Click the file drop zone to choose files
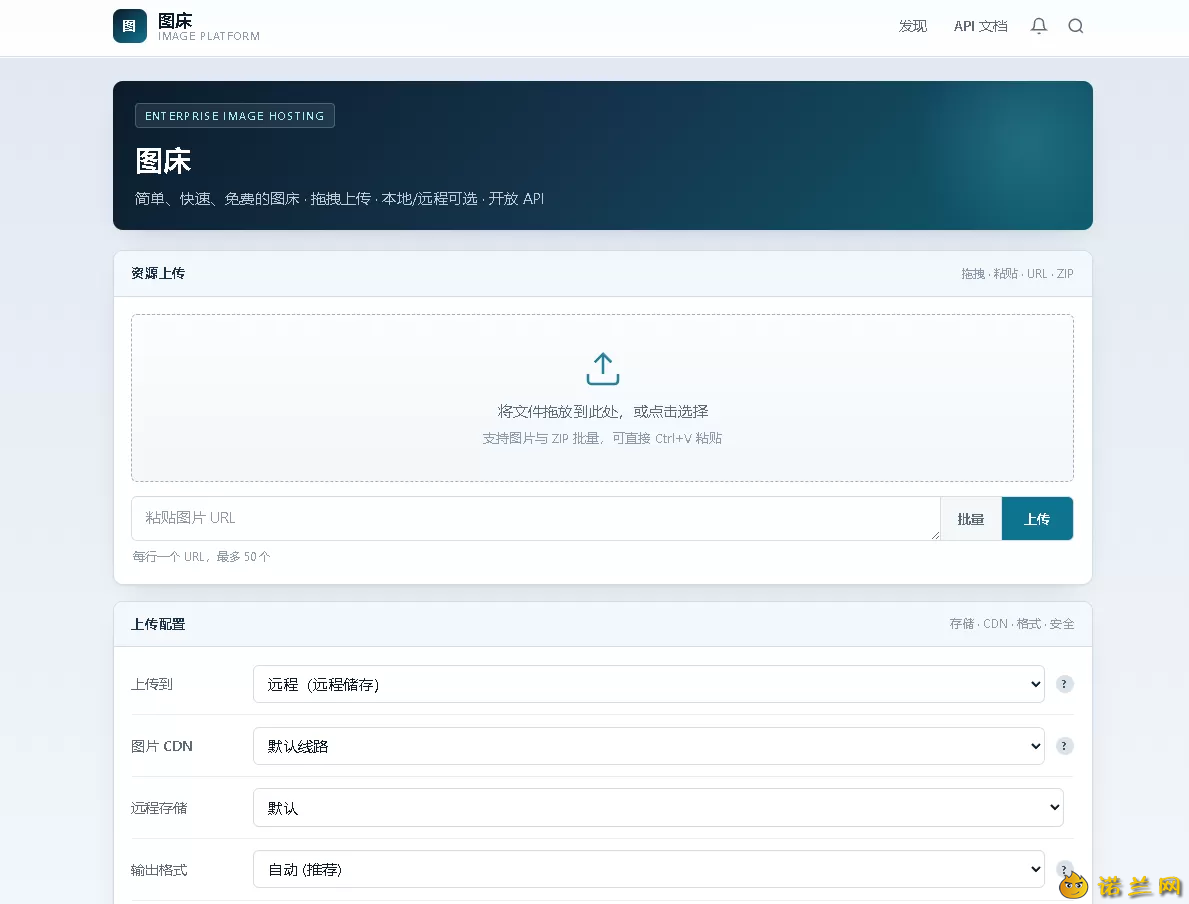The image size is (1189, 904). click(602, 398)
